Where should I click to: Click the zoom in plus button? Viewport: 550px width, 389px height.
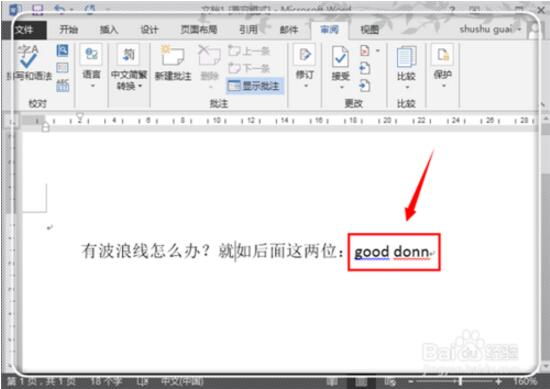pos(498,381)
